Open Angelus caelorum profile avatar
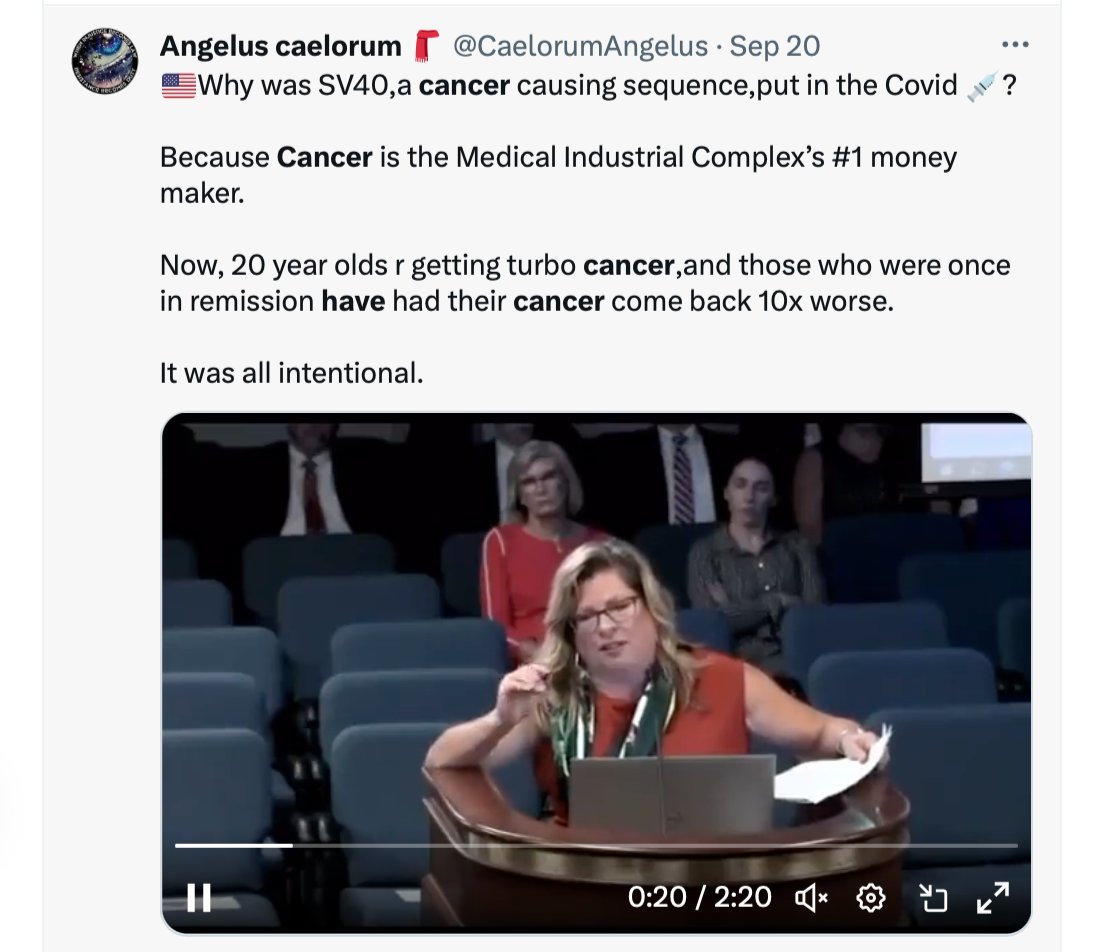Viewport: 1104px width, 952px height. [x=105, y=61]
